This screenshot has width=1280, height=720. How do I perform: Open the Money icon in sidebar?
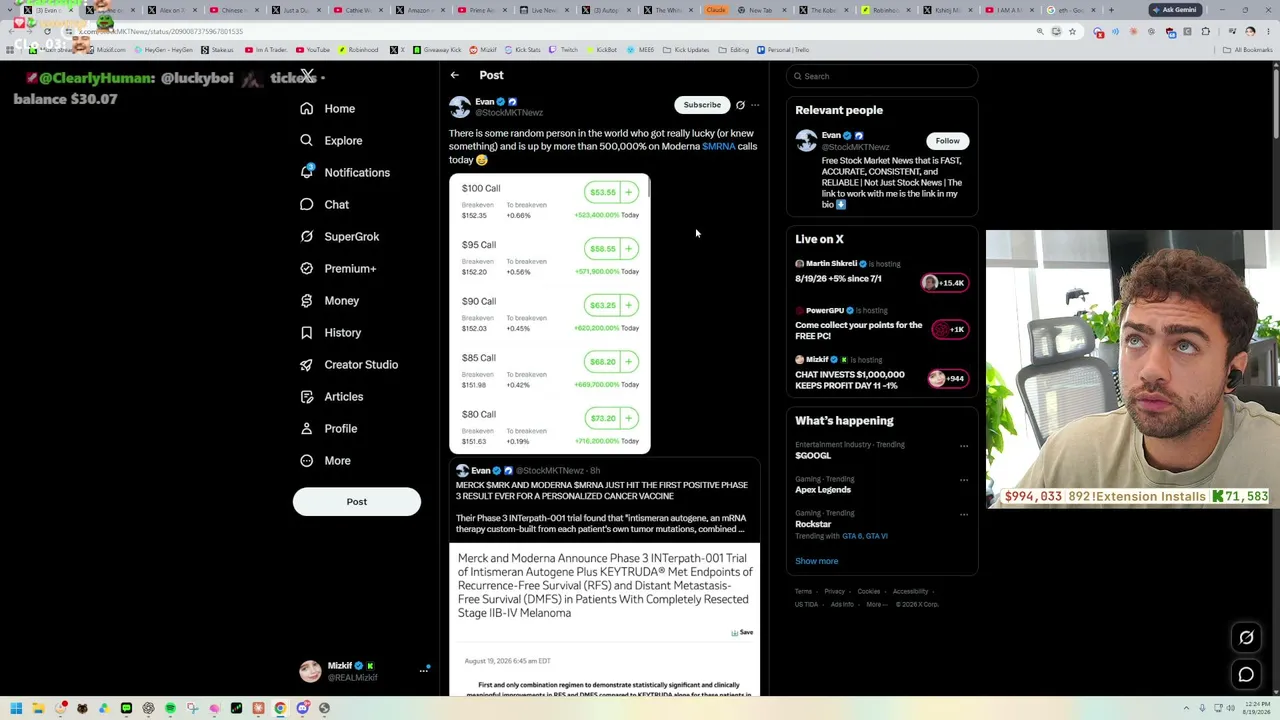coord(307,301)
